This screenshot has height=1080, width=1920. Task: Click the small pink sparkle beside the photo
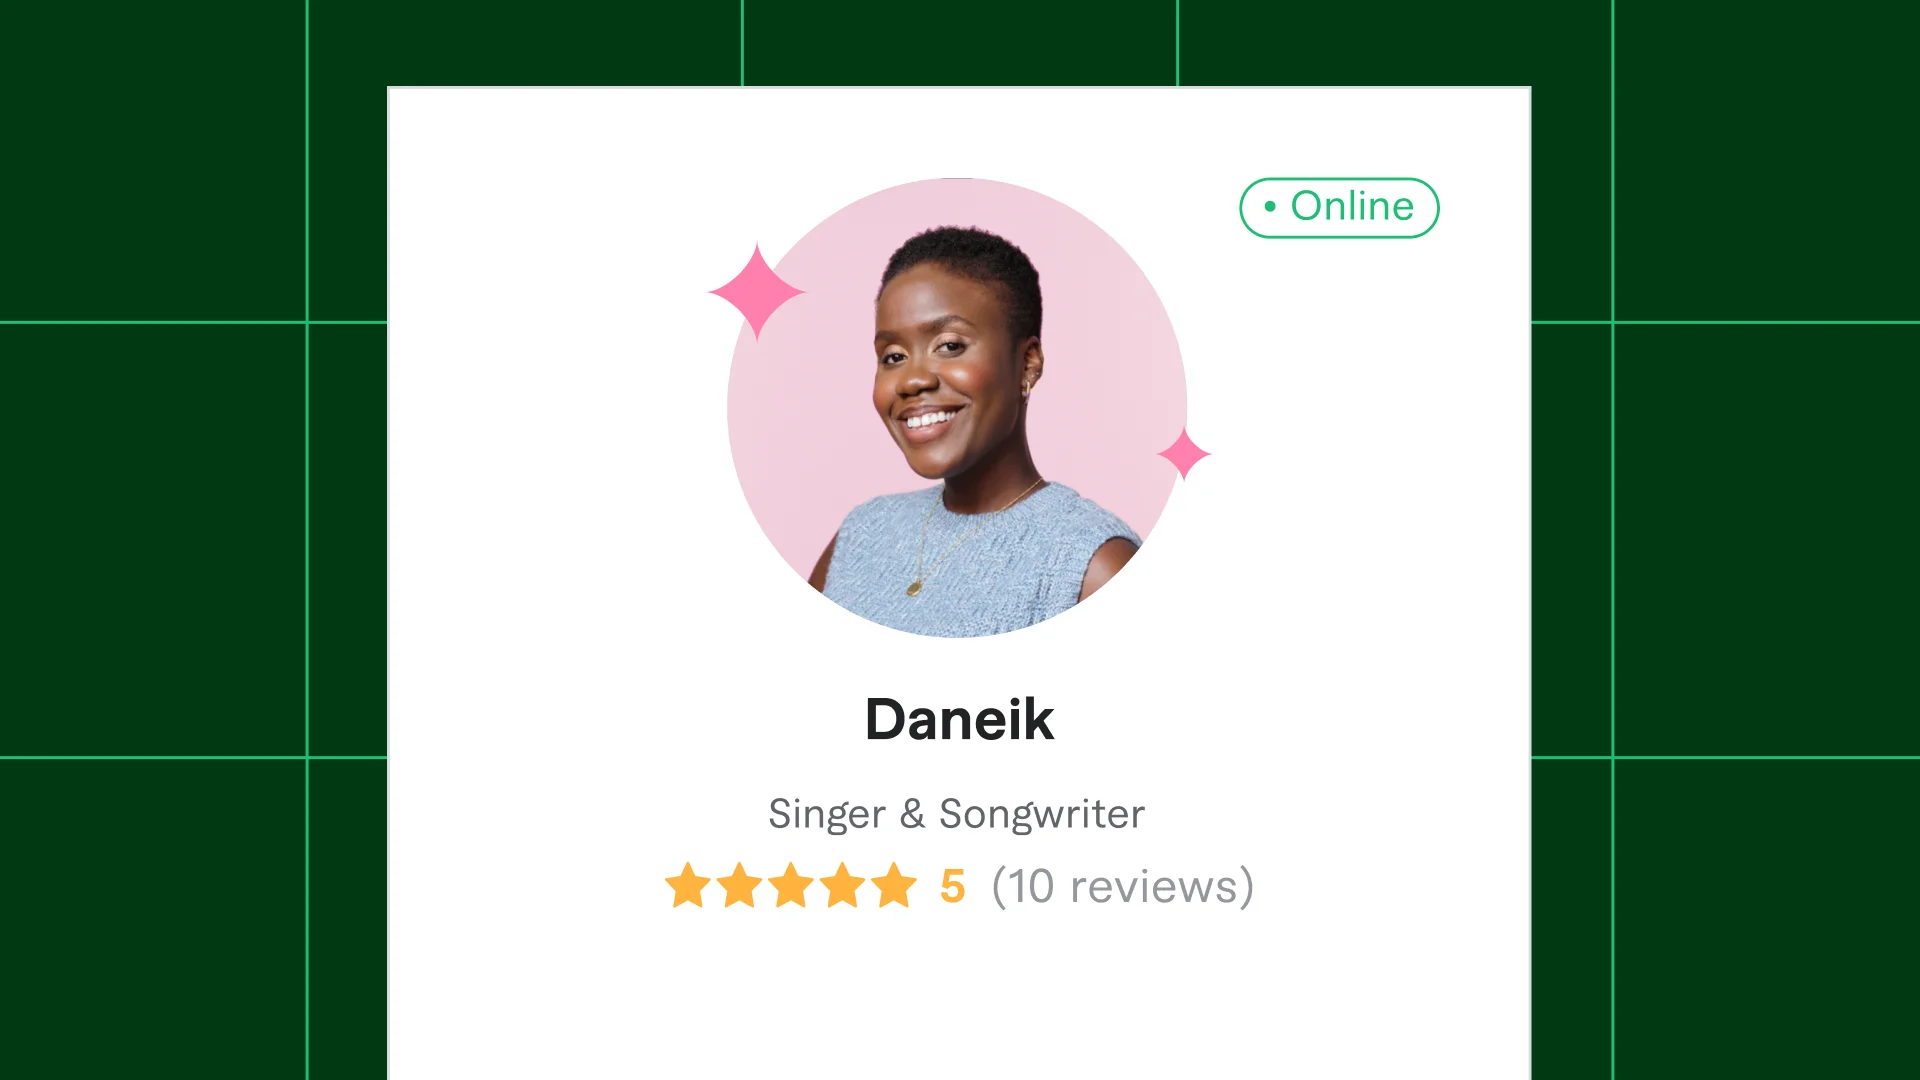coord(1184,454)
